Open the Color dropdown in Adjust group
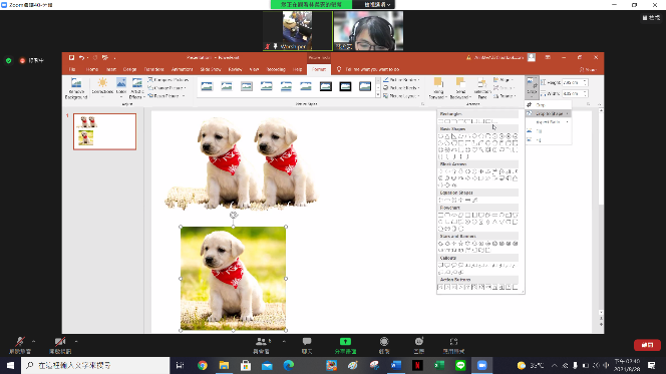Viewport: 666px width, 374px height. tap(121, 87)
